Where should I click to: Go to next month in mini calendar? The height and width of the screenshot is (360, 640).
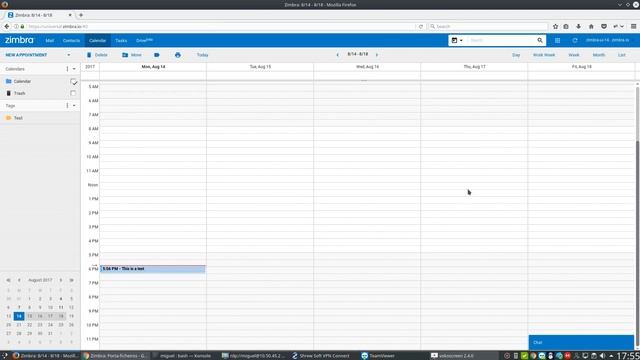pos(61,280)
